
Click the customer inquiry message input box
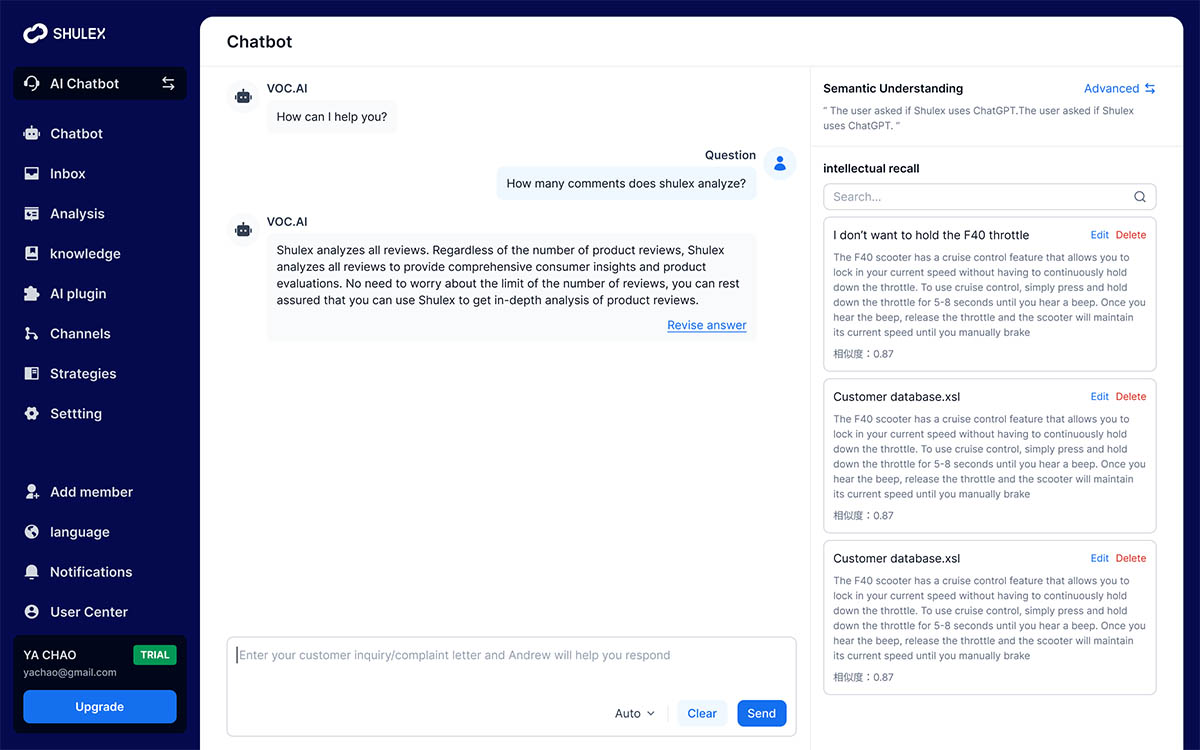coord(511,665)
